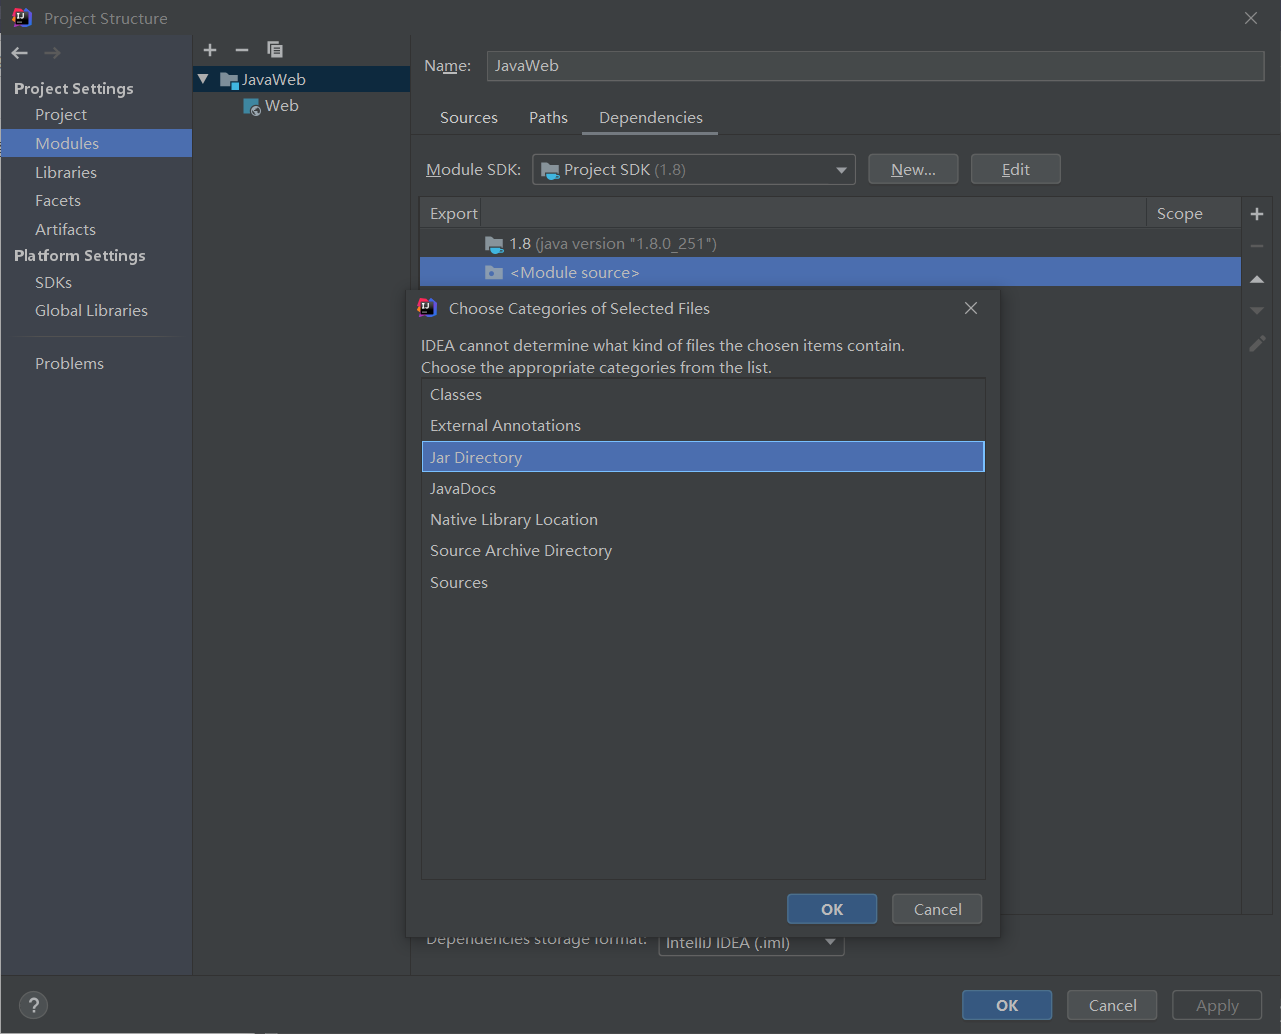Switch to the Dependencies tab
1281x1034 pixels.
[651, 118]
